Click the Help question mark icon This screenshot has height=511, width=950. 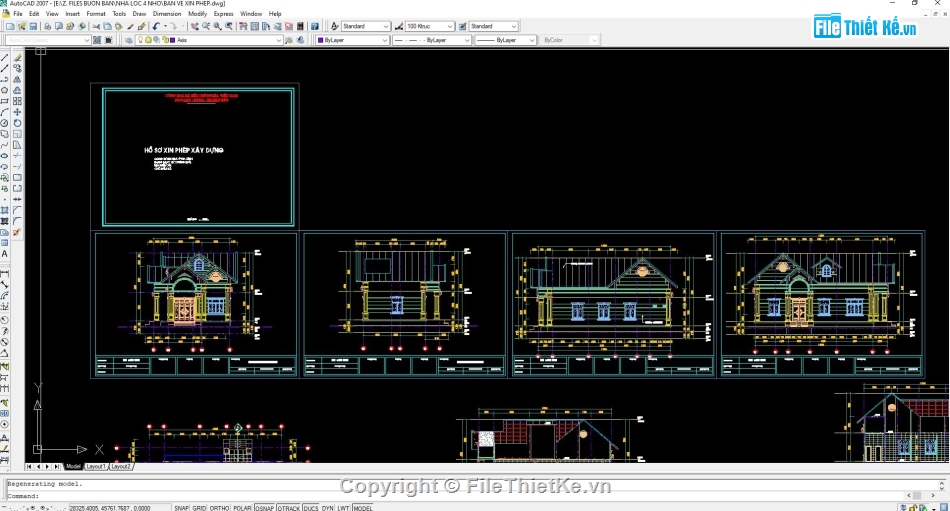[314, 26]
